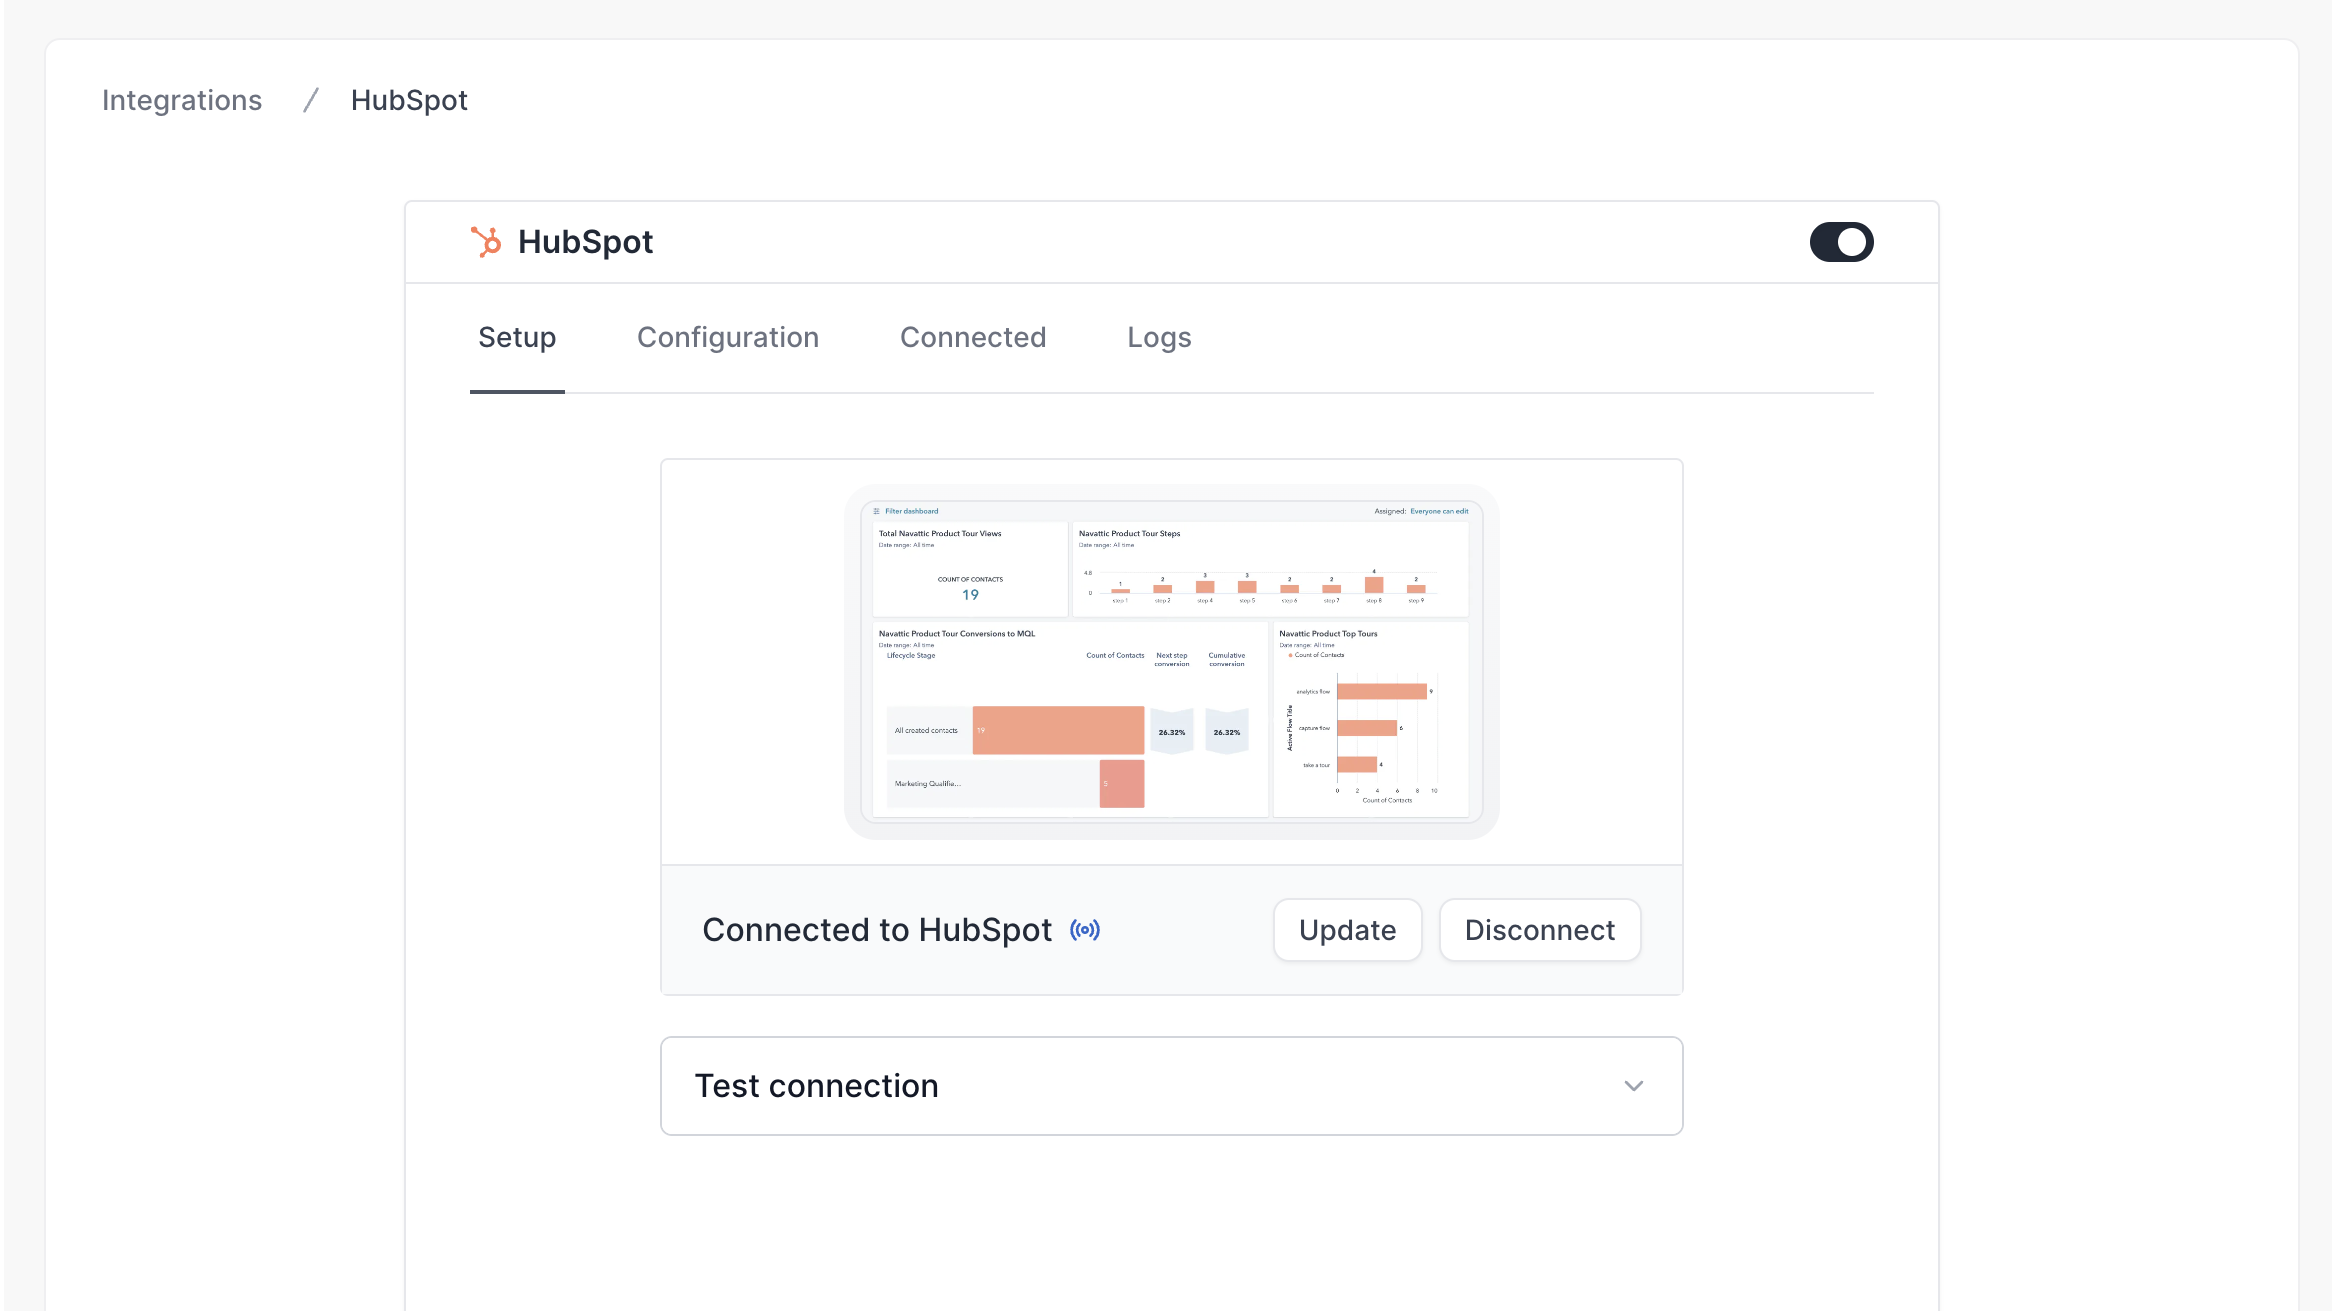Select the Setup tab
Image resolution: width=2332 pixels, height=1311 pixels.
point(516,337)
